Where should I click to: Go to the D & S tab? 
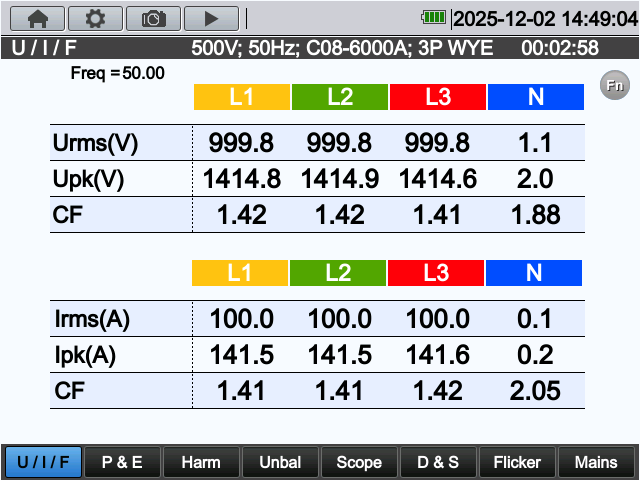[x=438, y=462]
